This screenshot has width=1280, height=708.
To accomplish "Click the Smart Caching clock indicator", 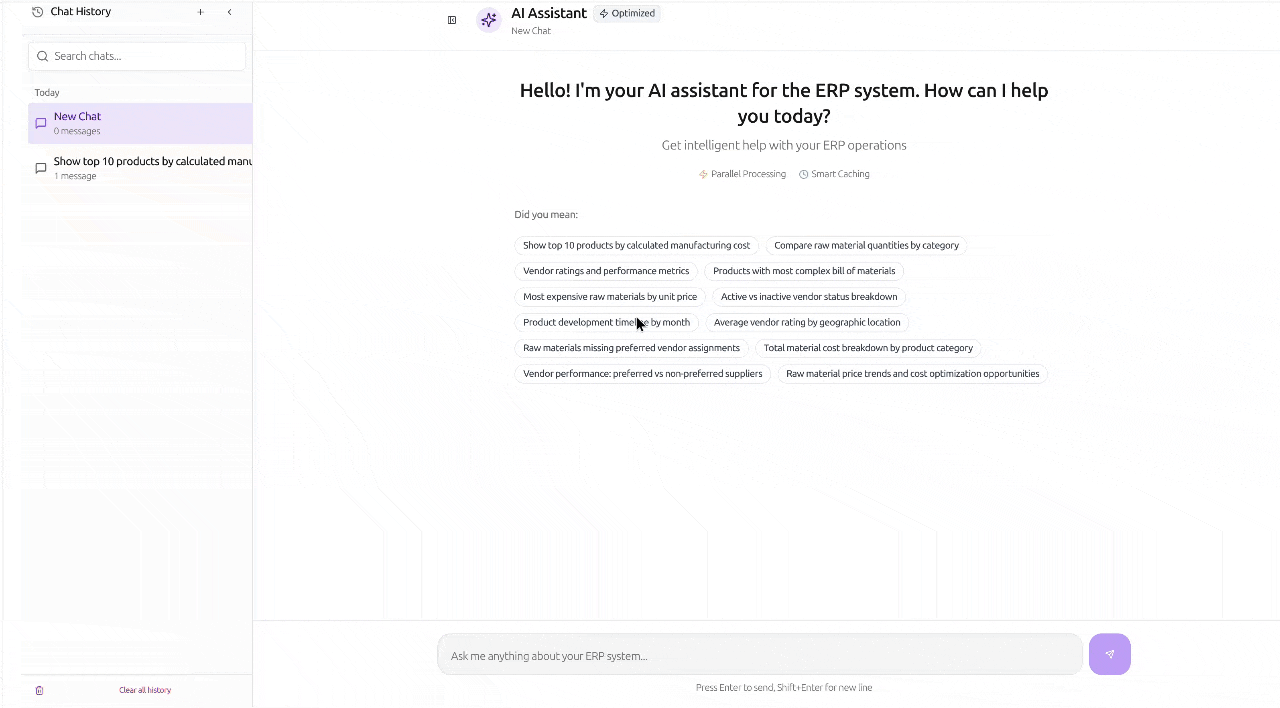I will pos(803,174).
